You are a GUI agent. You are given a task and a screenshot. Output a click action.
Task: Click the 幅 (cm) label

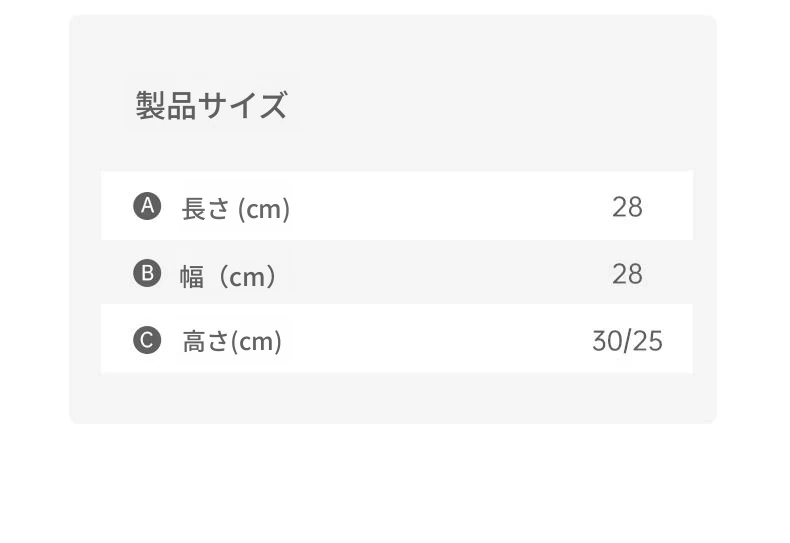pos(228,276)
